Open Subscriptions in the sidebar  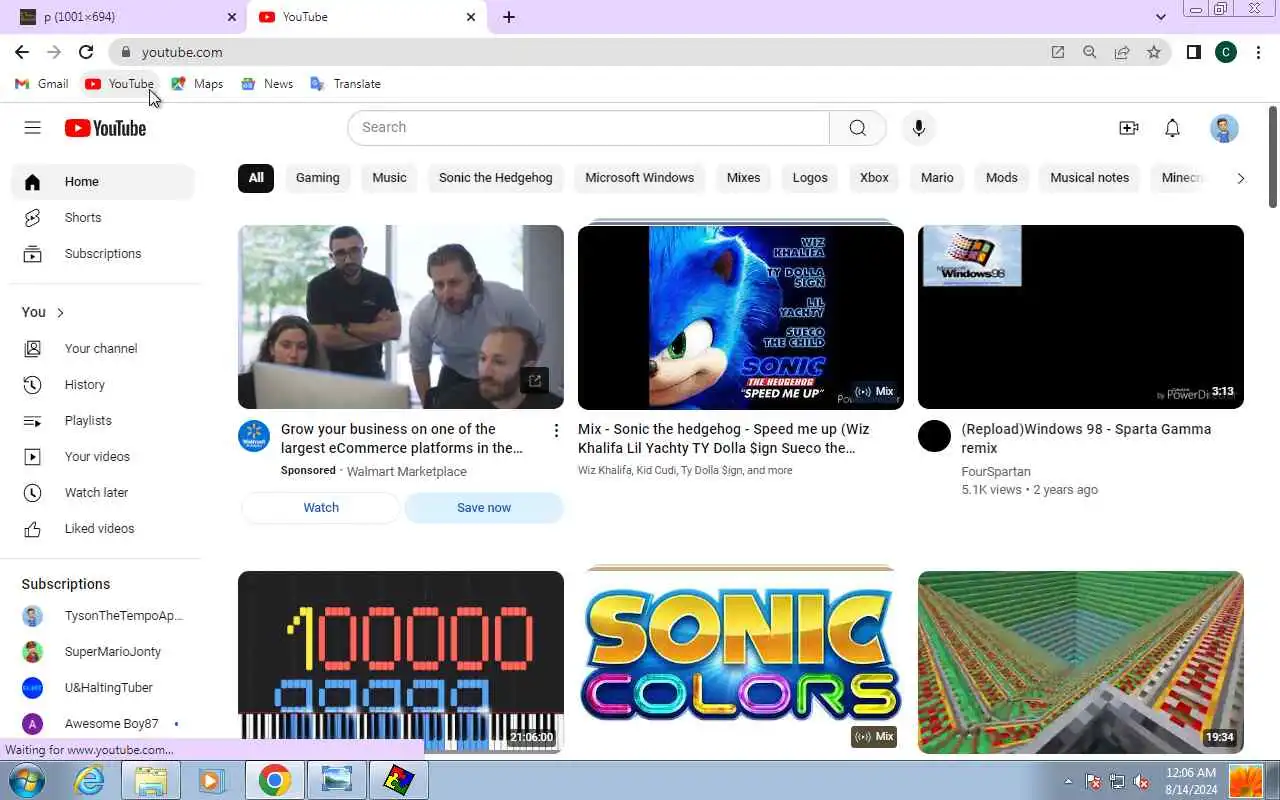(x=103, y=254)
